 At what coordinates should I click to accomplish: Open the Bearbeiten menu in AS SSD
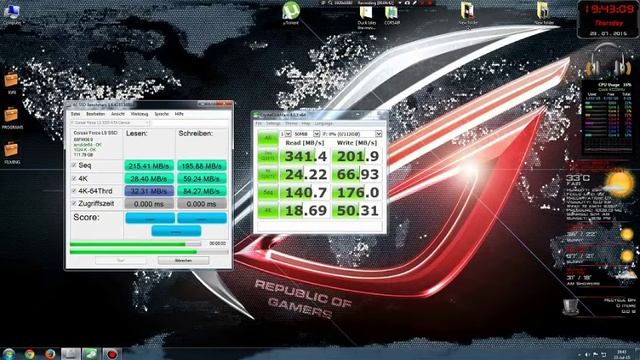click(96, 114)
